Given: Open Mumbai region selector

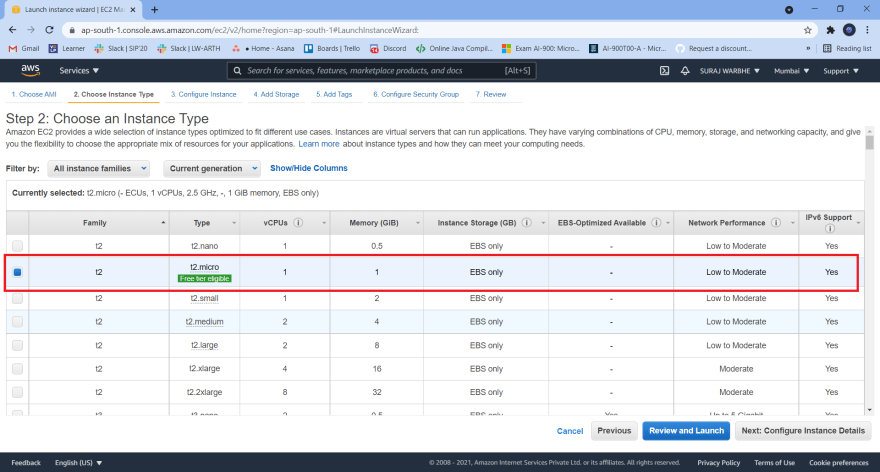Looking at the screenshot, I should [791, 71].
